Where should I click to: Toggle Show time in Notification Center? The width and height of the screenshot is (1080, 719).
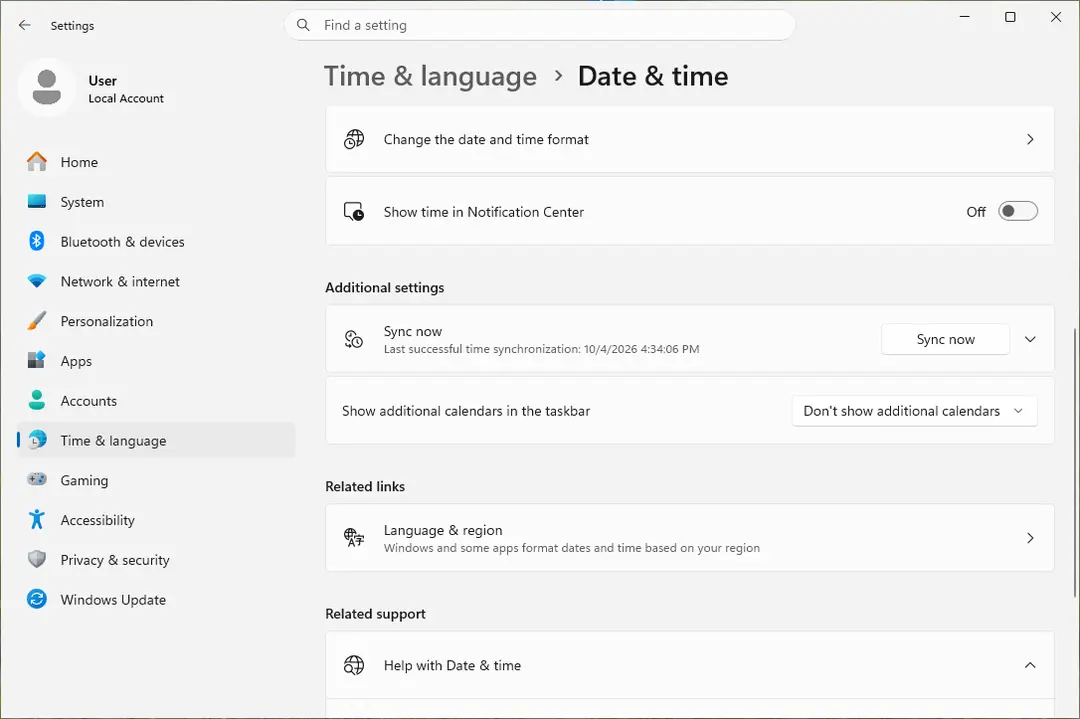1017,211
